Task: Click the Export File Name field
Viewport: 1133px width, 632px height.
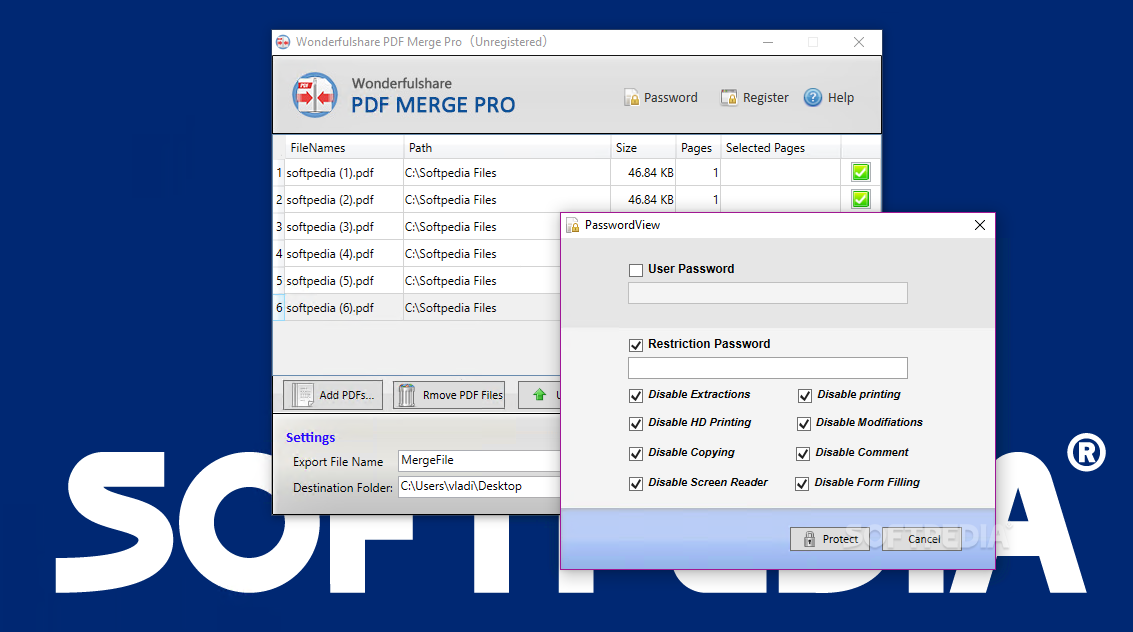Action: click(479, 460)
